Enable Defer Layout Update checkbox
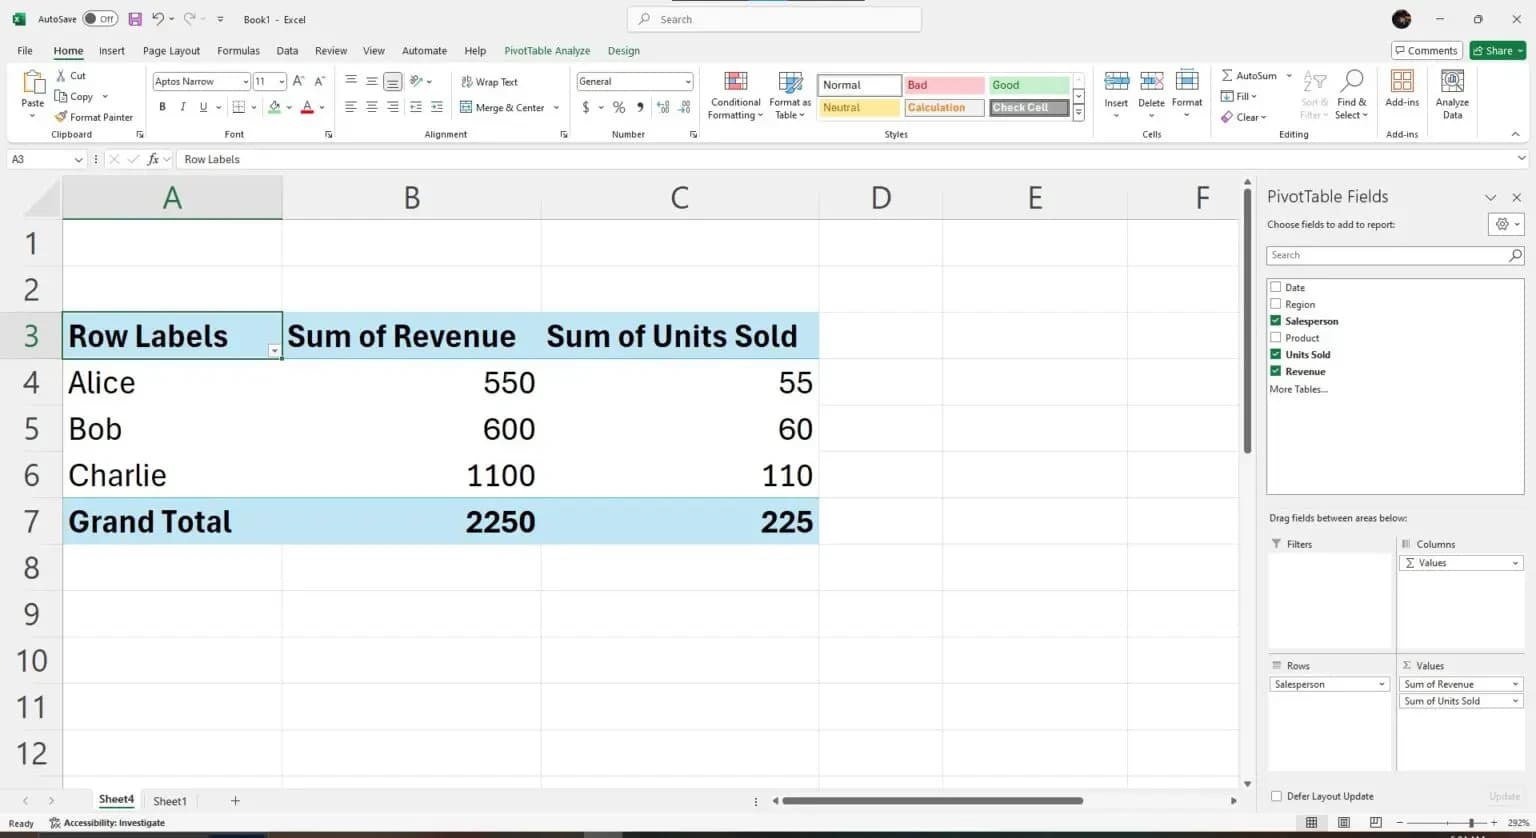1536x838 pixels. (1276, 796)
